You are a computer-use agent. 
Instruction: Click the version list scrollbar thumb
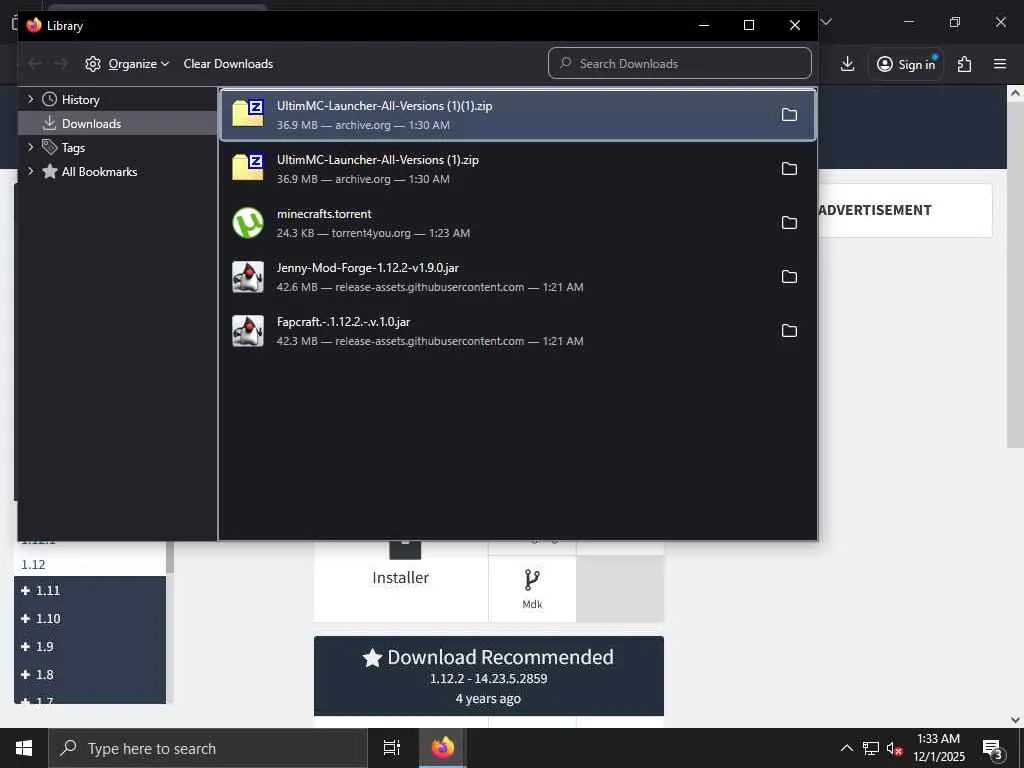tap(170, 557)
